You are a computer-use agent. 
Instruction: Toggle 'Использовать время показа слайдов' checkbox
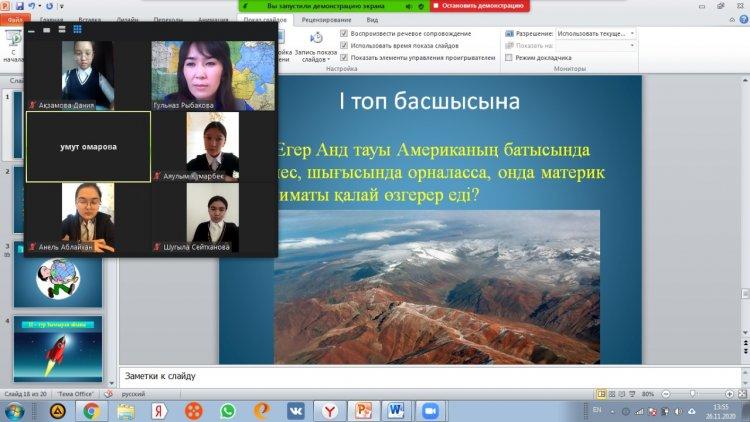(345, 45)
